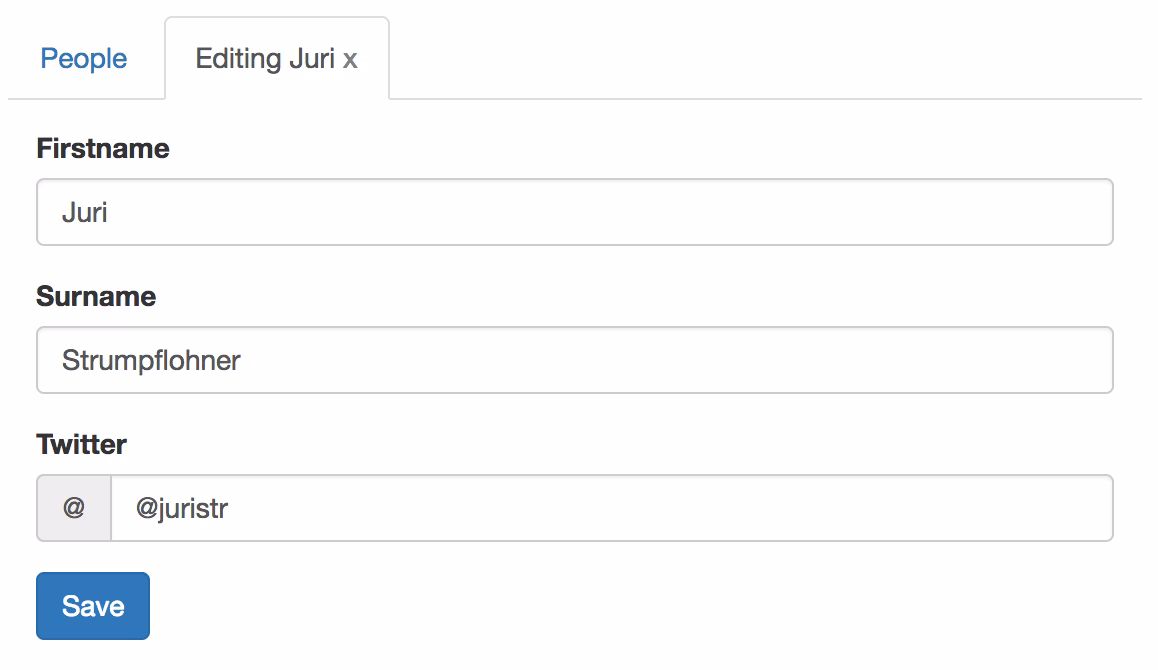This screenshot has width=1158, height=670.
Task: Click the Surname label
Action: click(96, 297)
